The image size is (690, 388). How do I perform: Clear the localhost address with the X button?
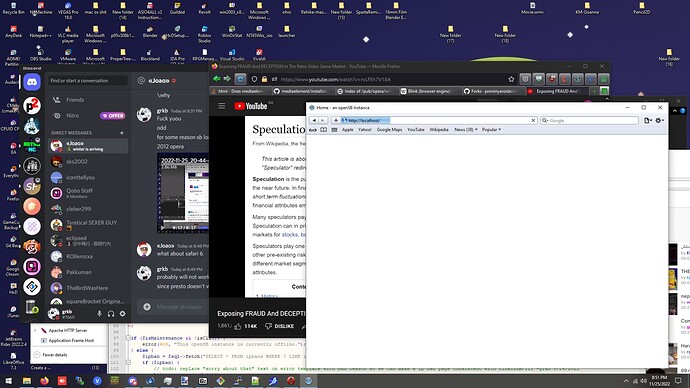[x=533, y=120]
